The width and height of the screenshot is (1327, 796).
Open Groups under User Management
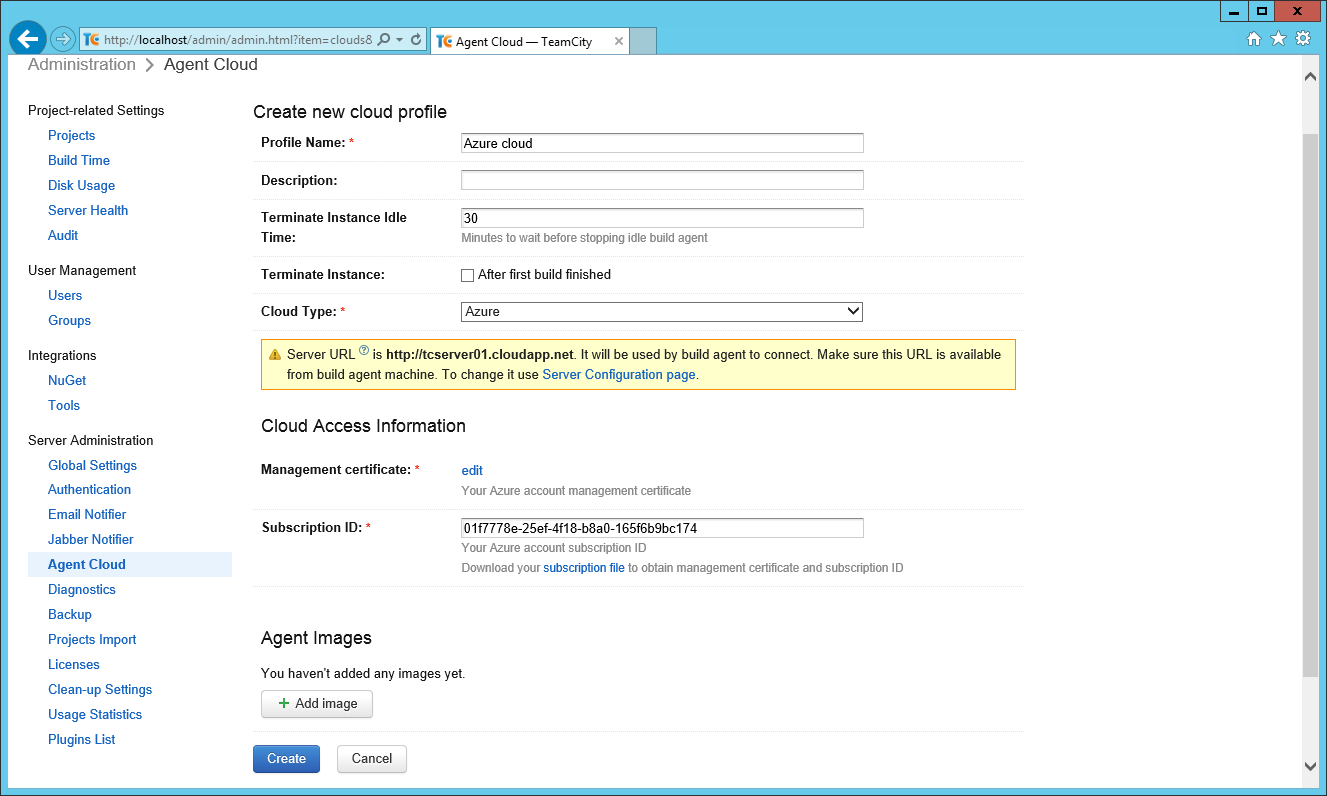pyautogui.click(x=69, y=321)
